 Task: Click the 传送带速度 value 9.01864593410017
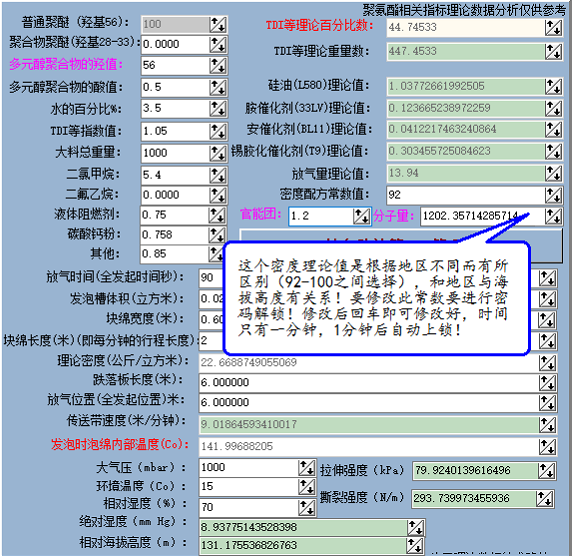pos(249,425)
